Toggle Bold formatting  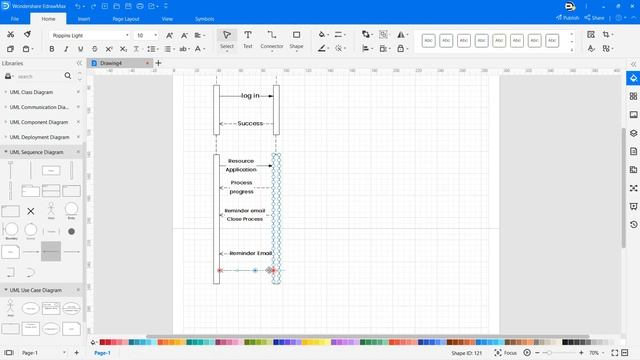point(52,49)
